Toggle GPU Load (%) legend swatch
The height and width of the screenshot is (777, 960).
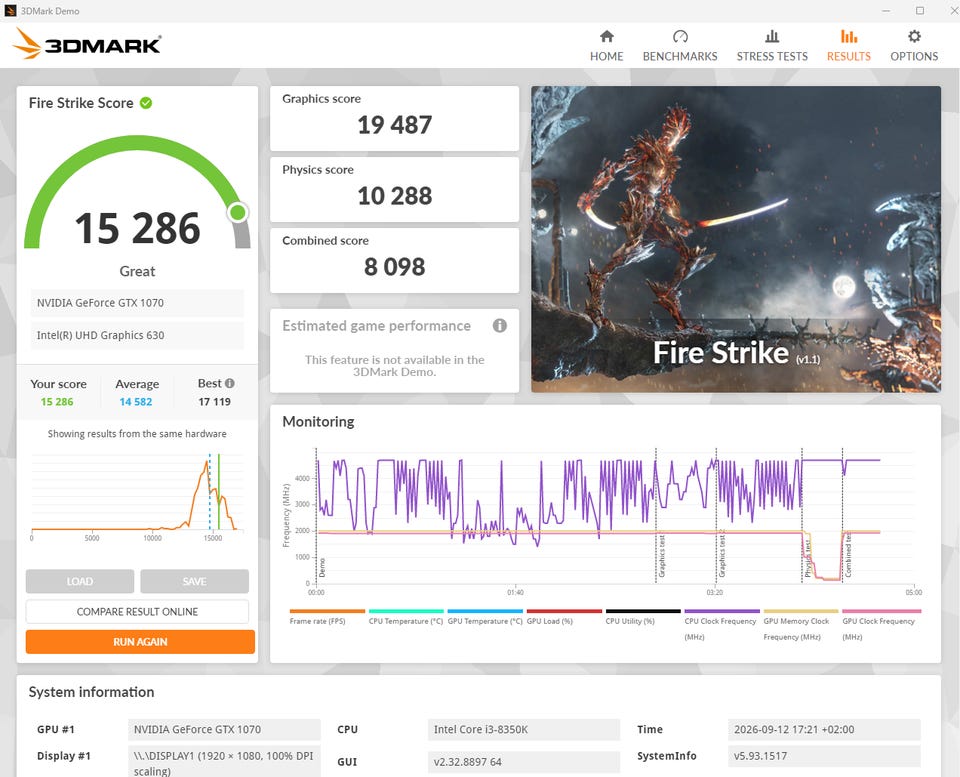click(564, 611)
